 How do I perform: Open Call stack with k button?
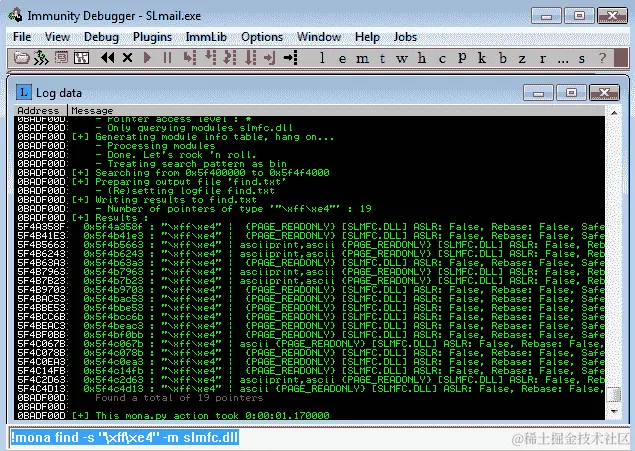tap(482, 58)
